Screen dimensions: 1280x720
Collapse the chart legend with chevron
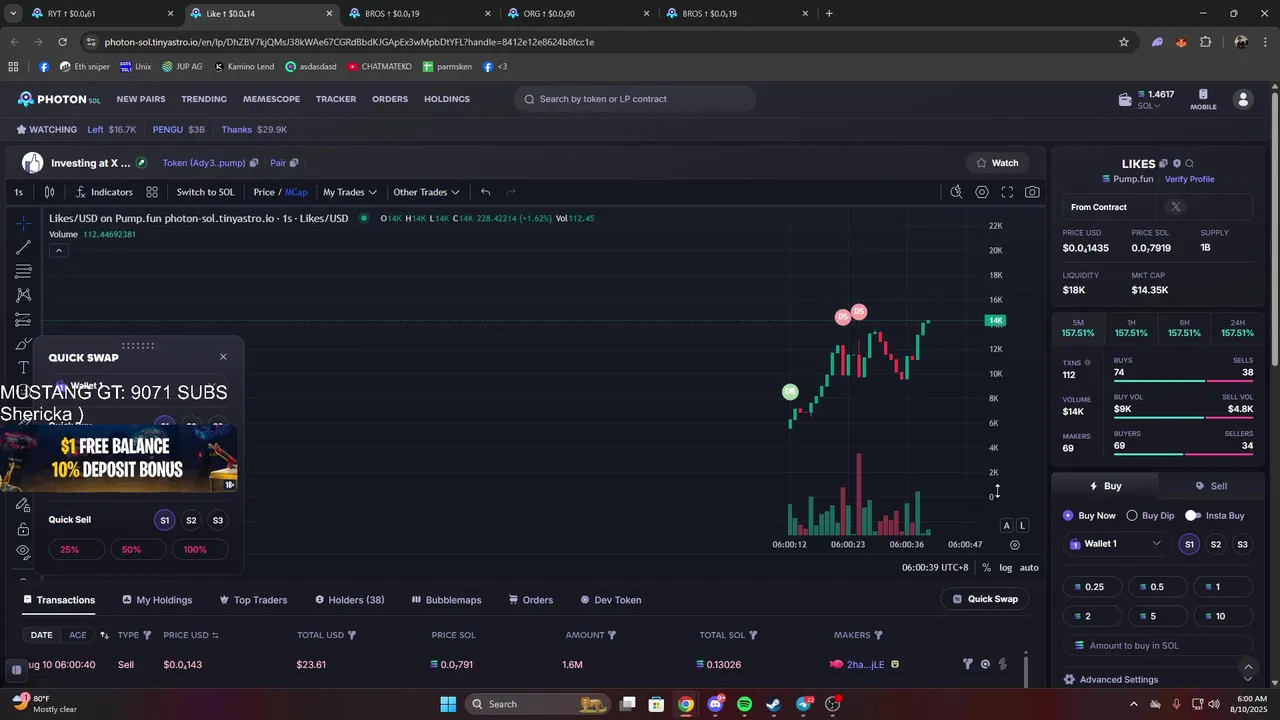(59, 250)
